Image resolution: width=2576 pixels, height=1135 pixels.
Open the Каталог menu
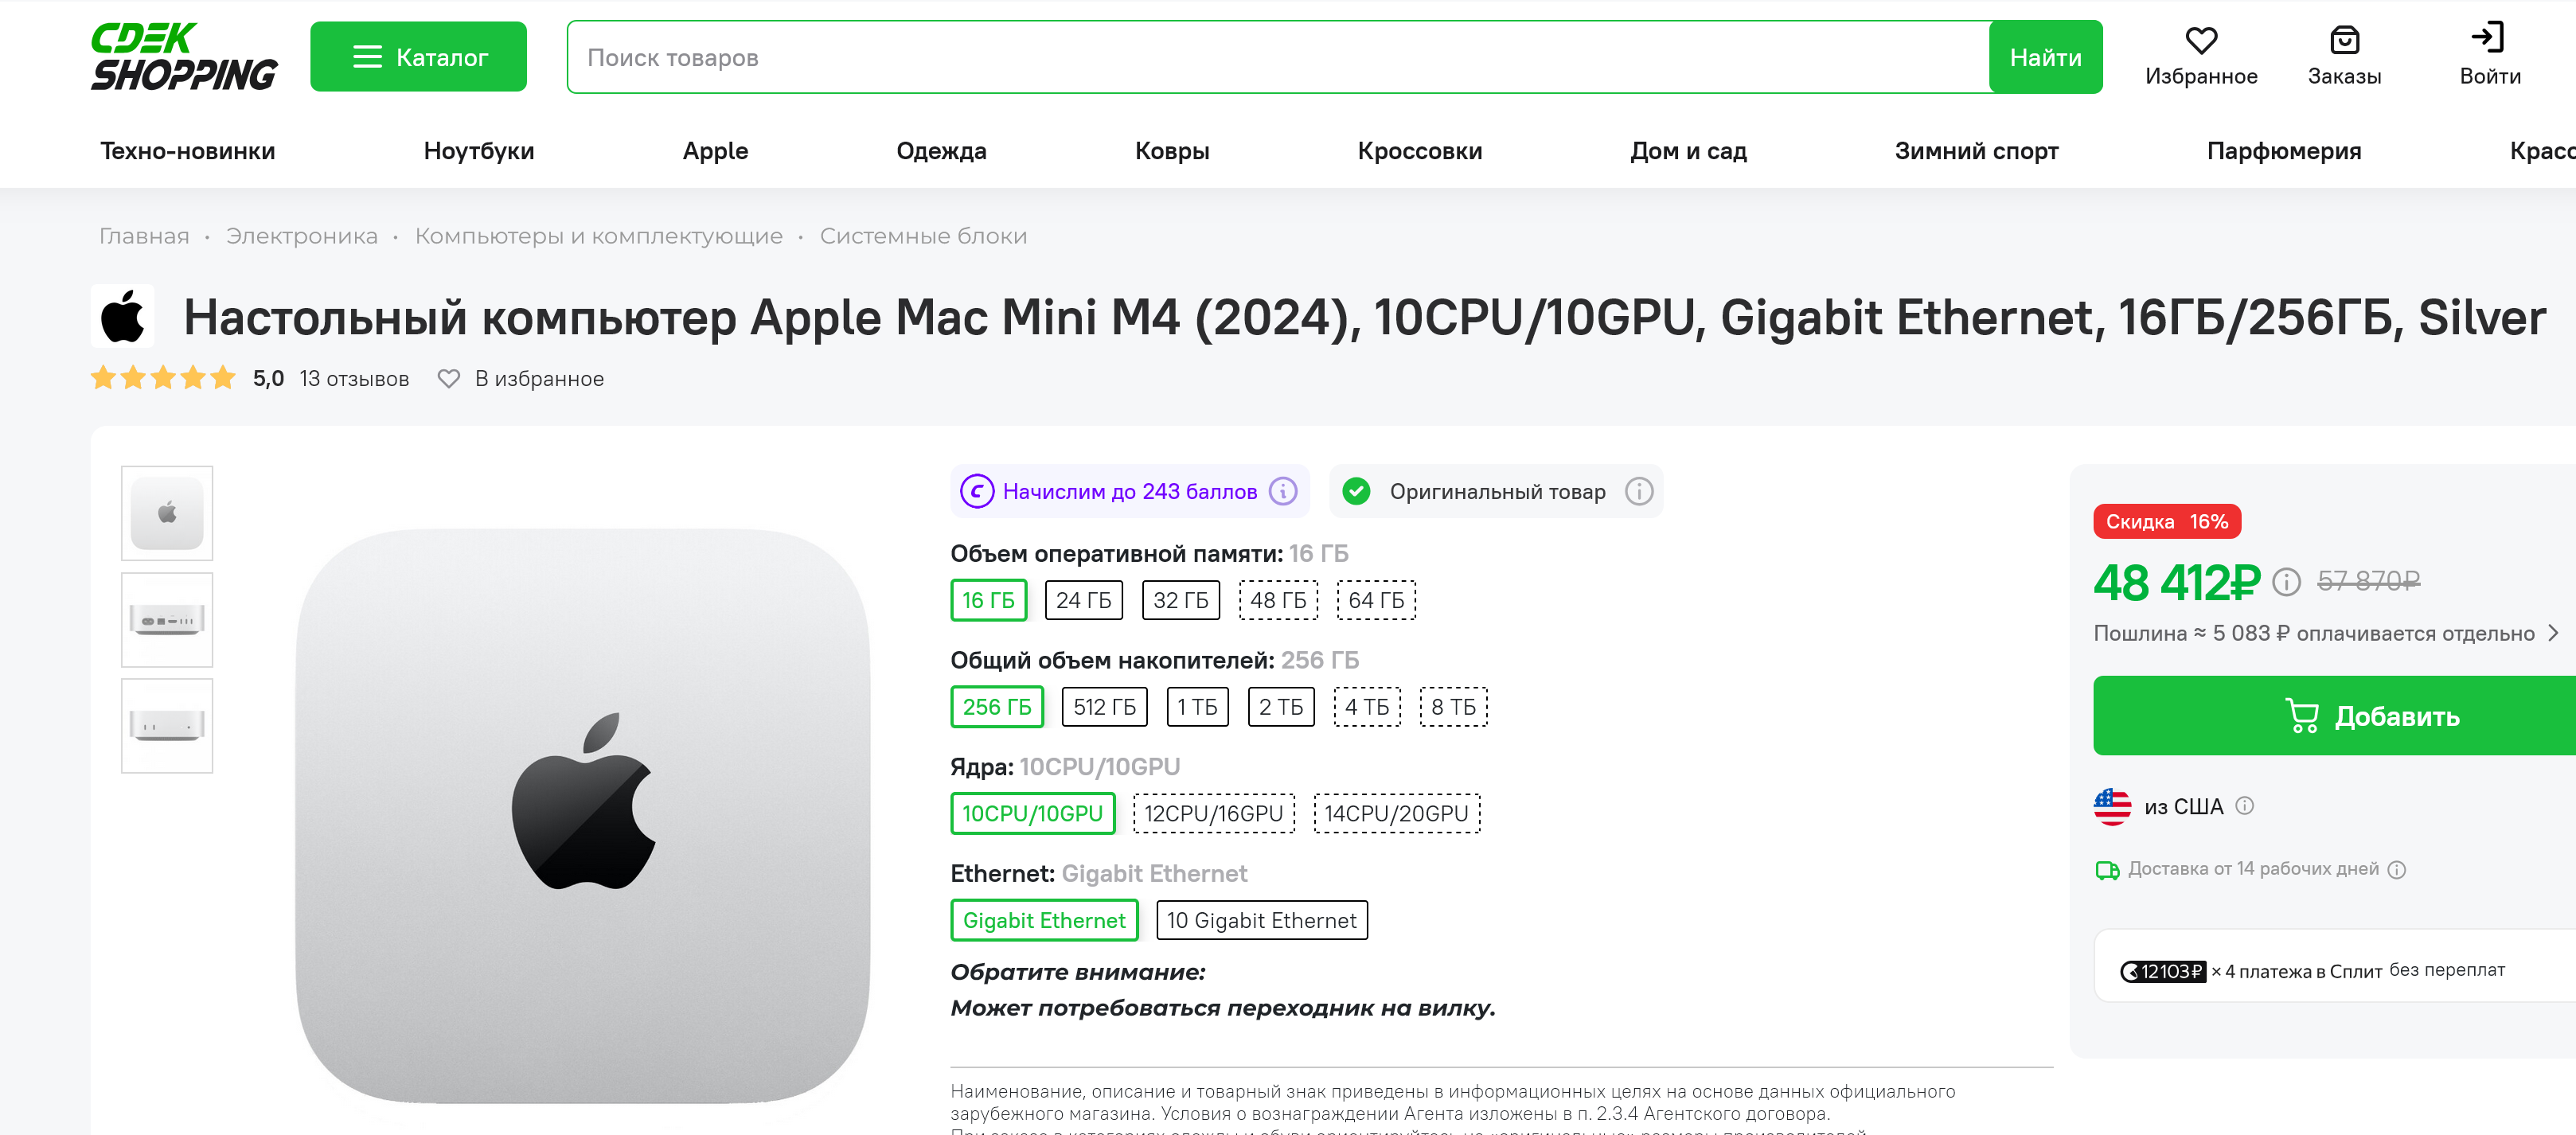[x=418, y=57]
